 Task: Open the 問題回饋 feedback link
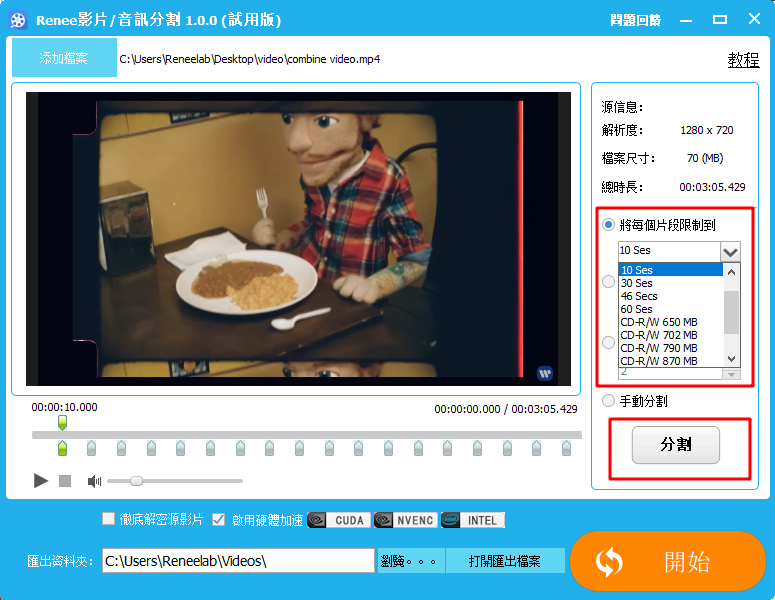click(x=635, y=20)
